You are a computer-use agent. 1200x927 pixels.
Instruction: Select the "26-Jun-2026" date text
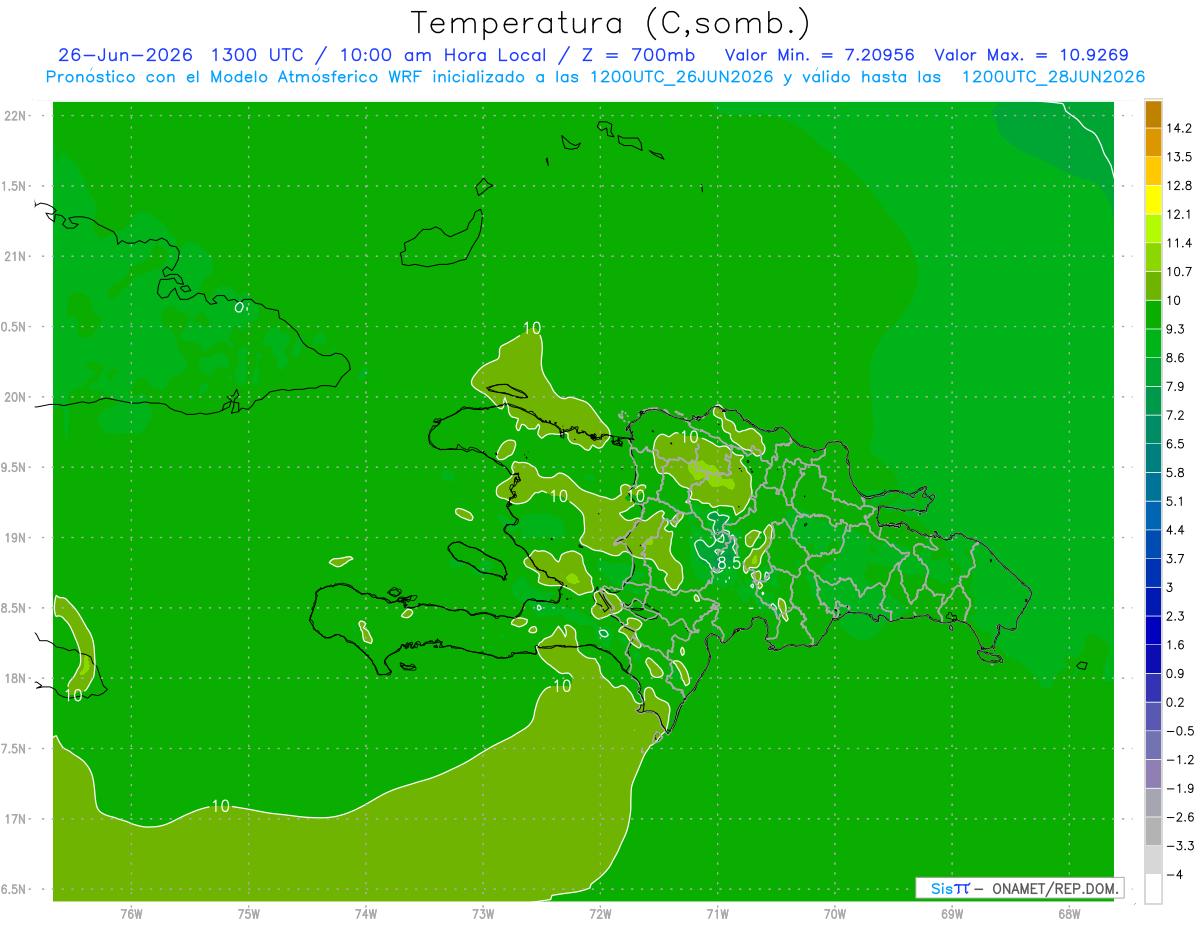[126, 55]
